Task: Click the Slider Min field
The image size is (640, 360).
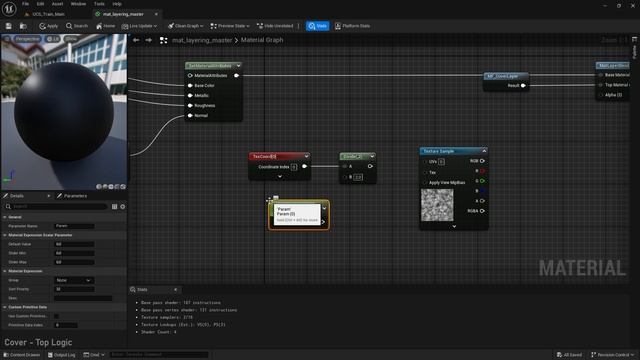Action: coord(74,253)
